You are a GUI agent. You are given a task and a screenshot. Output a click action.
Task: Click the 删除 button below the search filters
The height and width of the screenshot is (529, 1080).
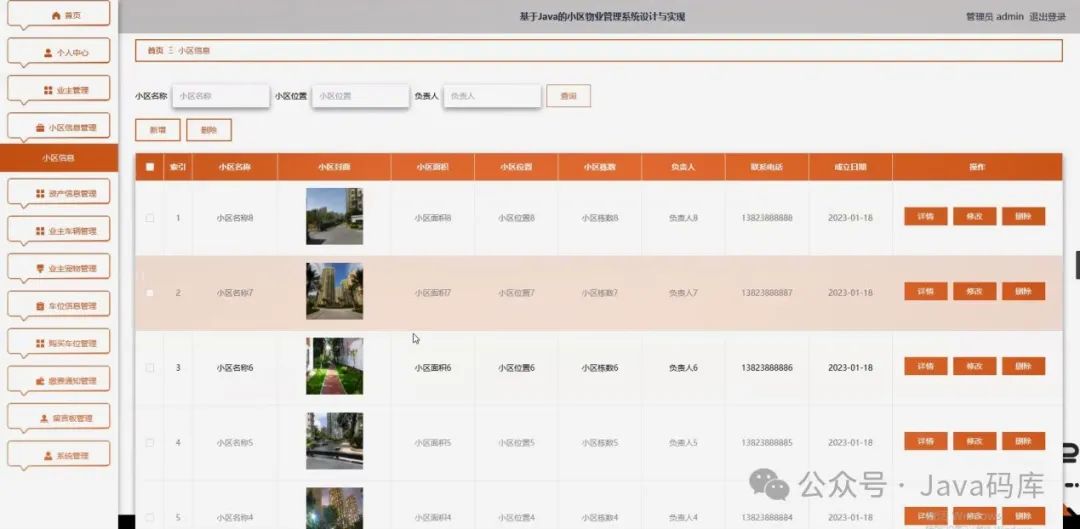(209, 129)
